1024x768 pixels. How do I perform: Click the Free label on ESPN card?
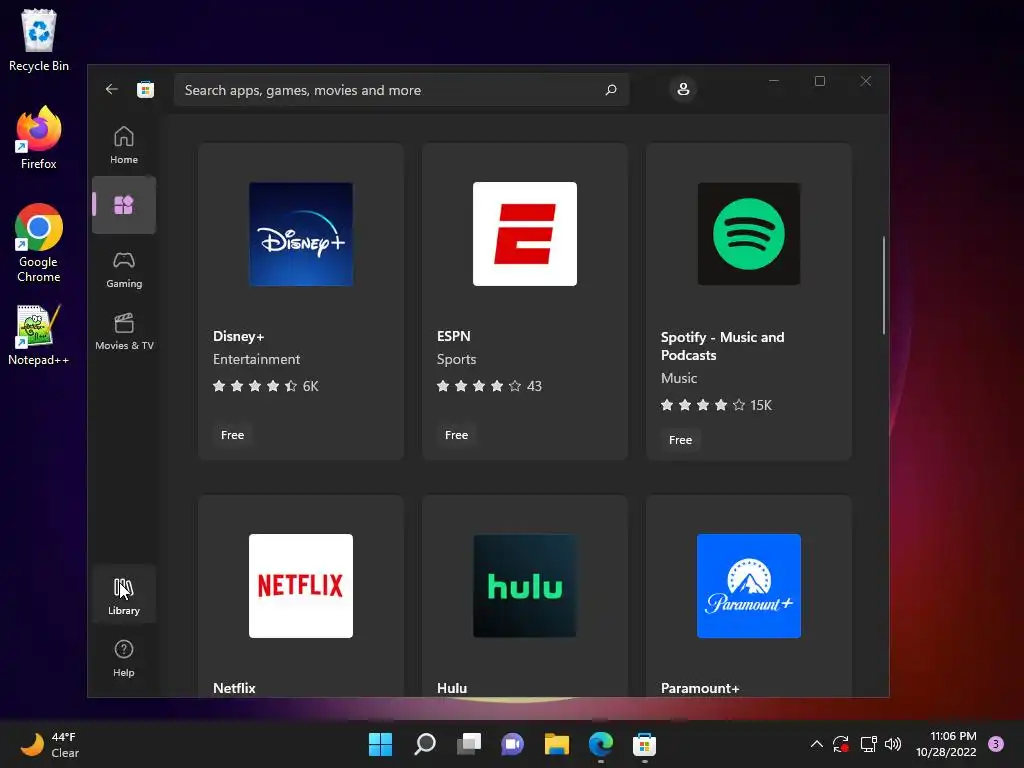click(x=456, y=435)
